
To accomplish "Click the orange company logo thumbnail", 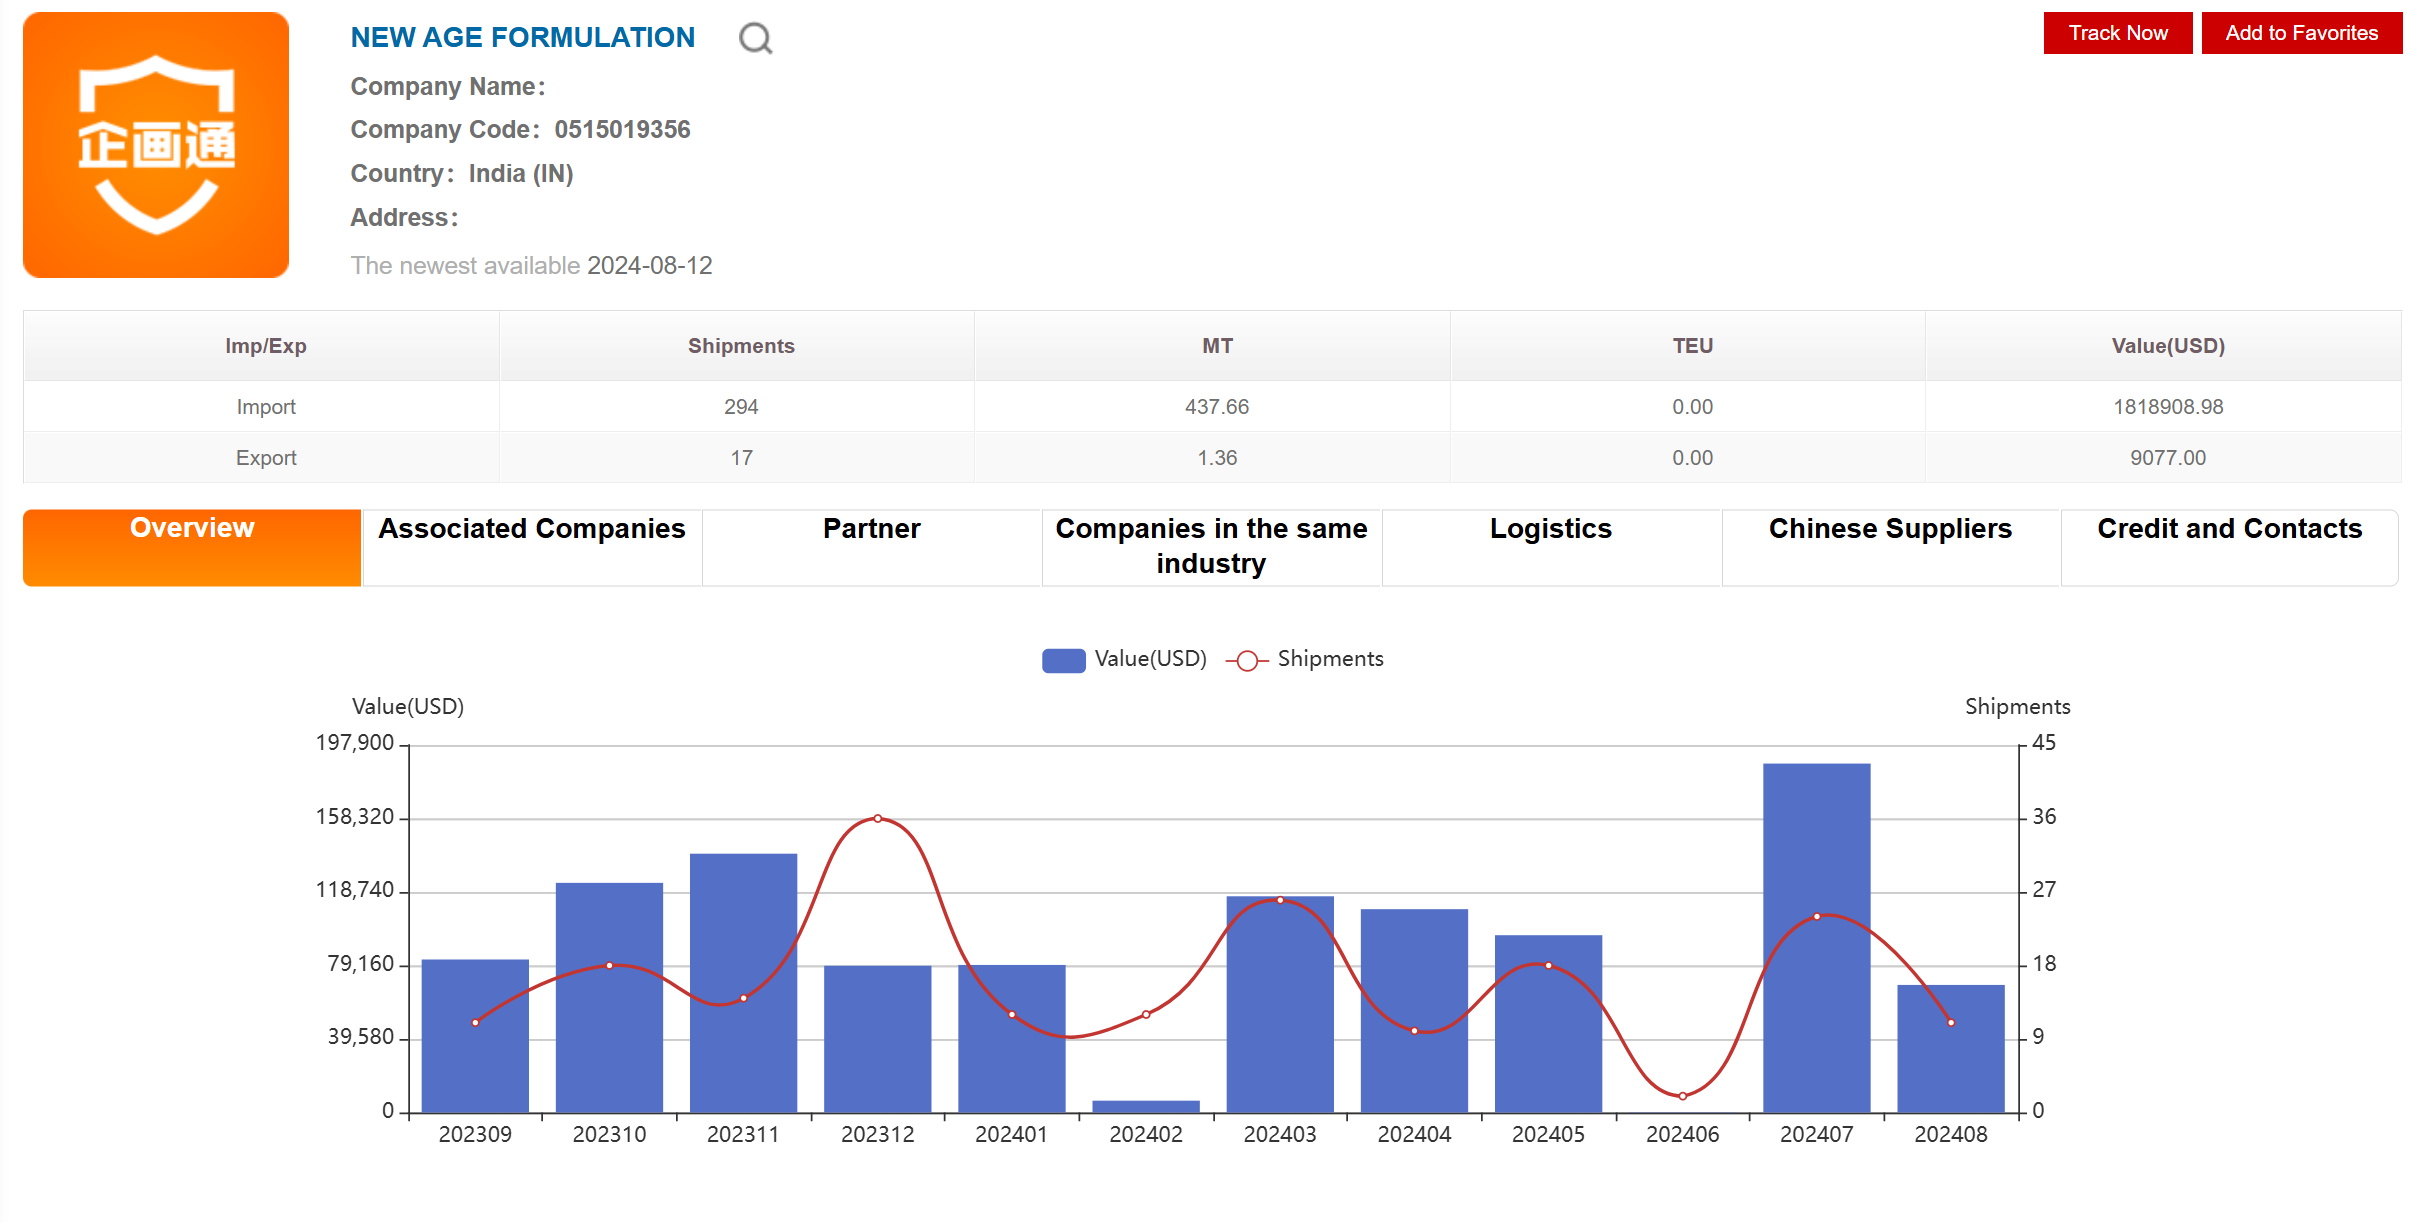I will 156,145.
